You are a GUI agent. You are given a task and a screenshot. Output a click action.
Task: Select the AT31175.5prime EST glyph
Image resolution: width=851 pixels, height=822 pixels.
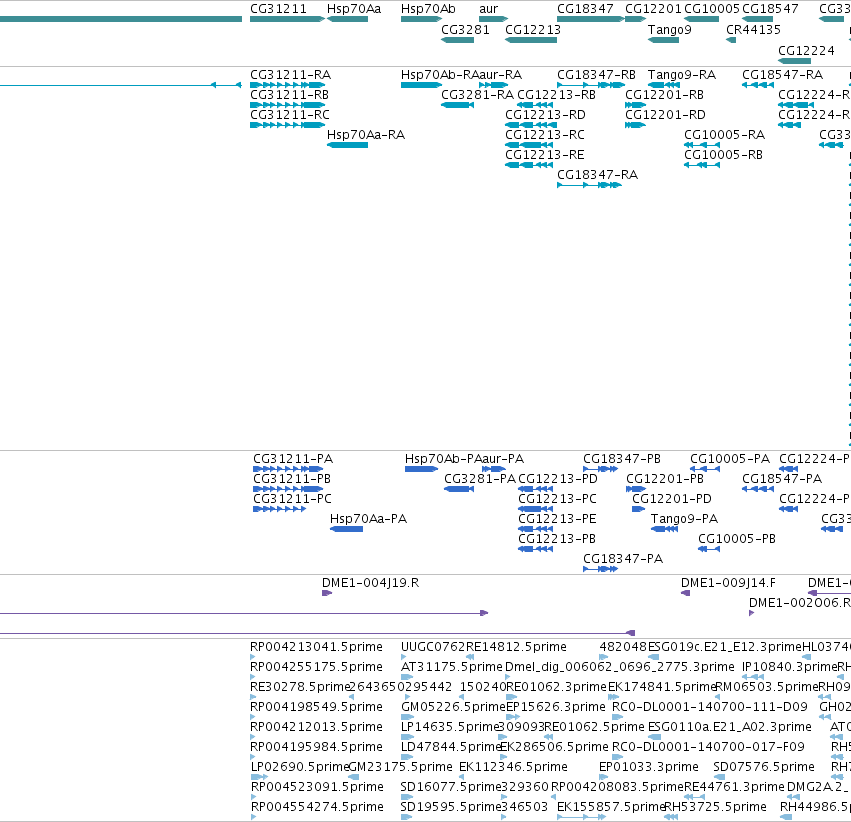coord(407,677)
